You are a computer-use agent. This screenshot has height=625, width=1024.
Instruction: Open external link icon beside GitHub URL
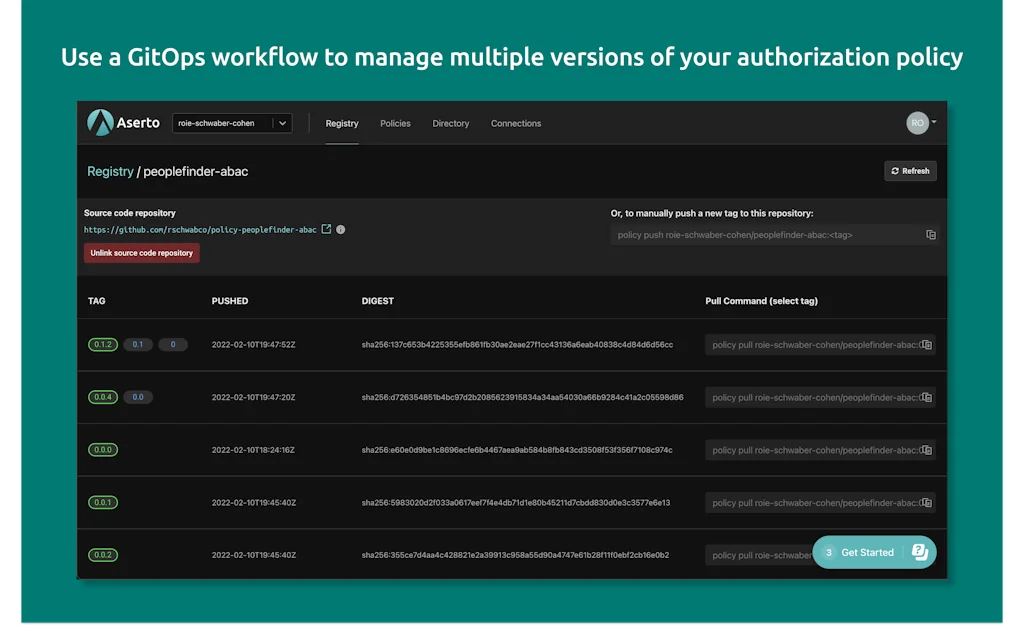pyautogui.click(x=326, y=229)
